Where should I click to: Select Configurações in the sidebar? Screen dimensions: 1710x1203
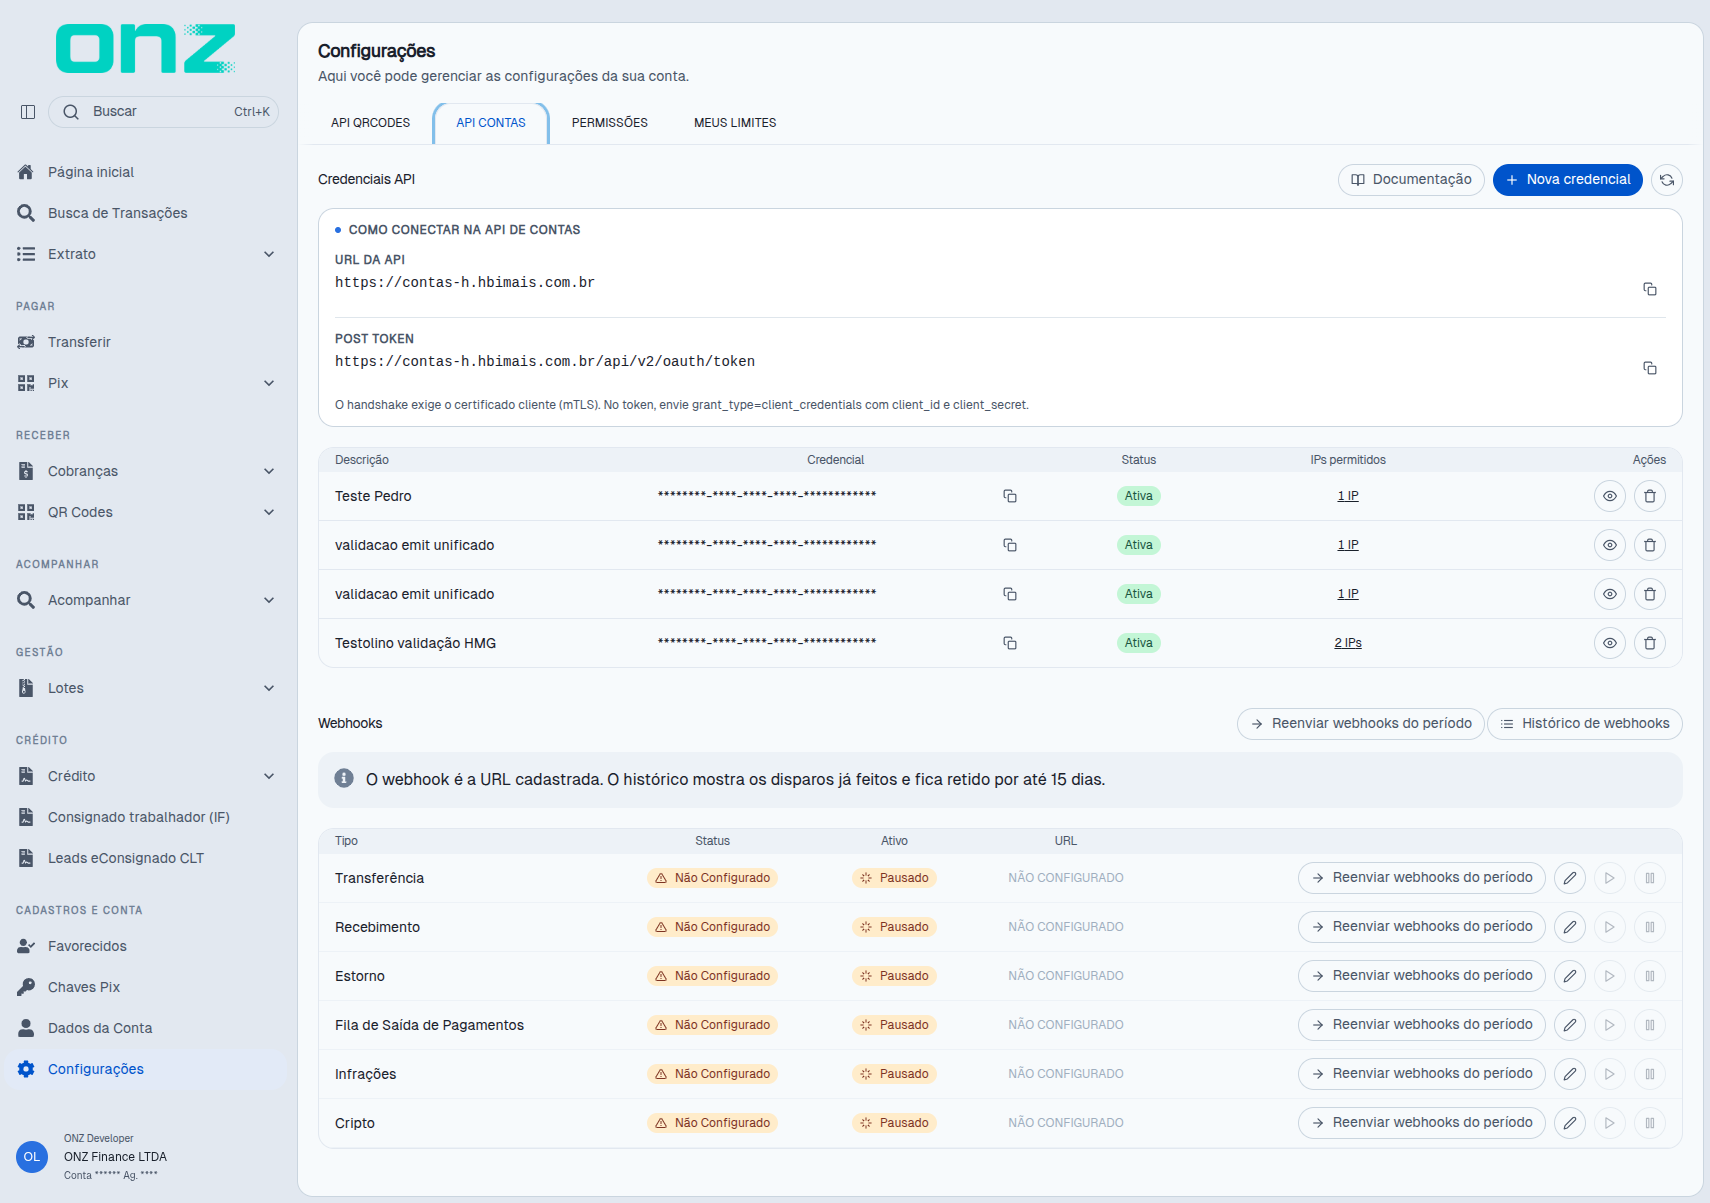(146, 1069)
